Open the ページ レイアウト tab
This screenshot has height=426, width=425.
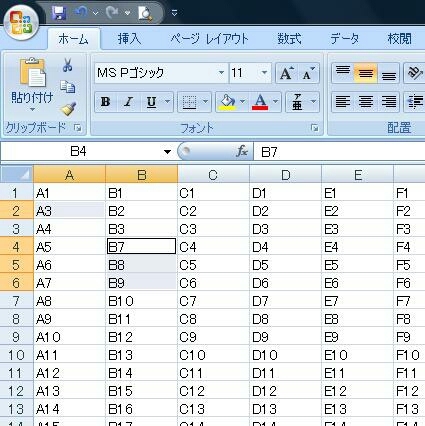pos(209,39)
